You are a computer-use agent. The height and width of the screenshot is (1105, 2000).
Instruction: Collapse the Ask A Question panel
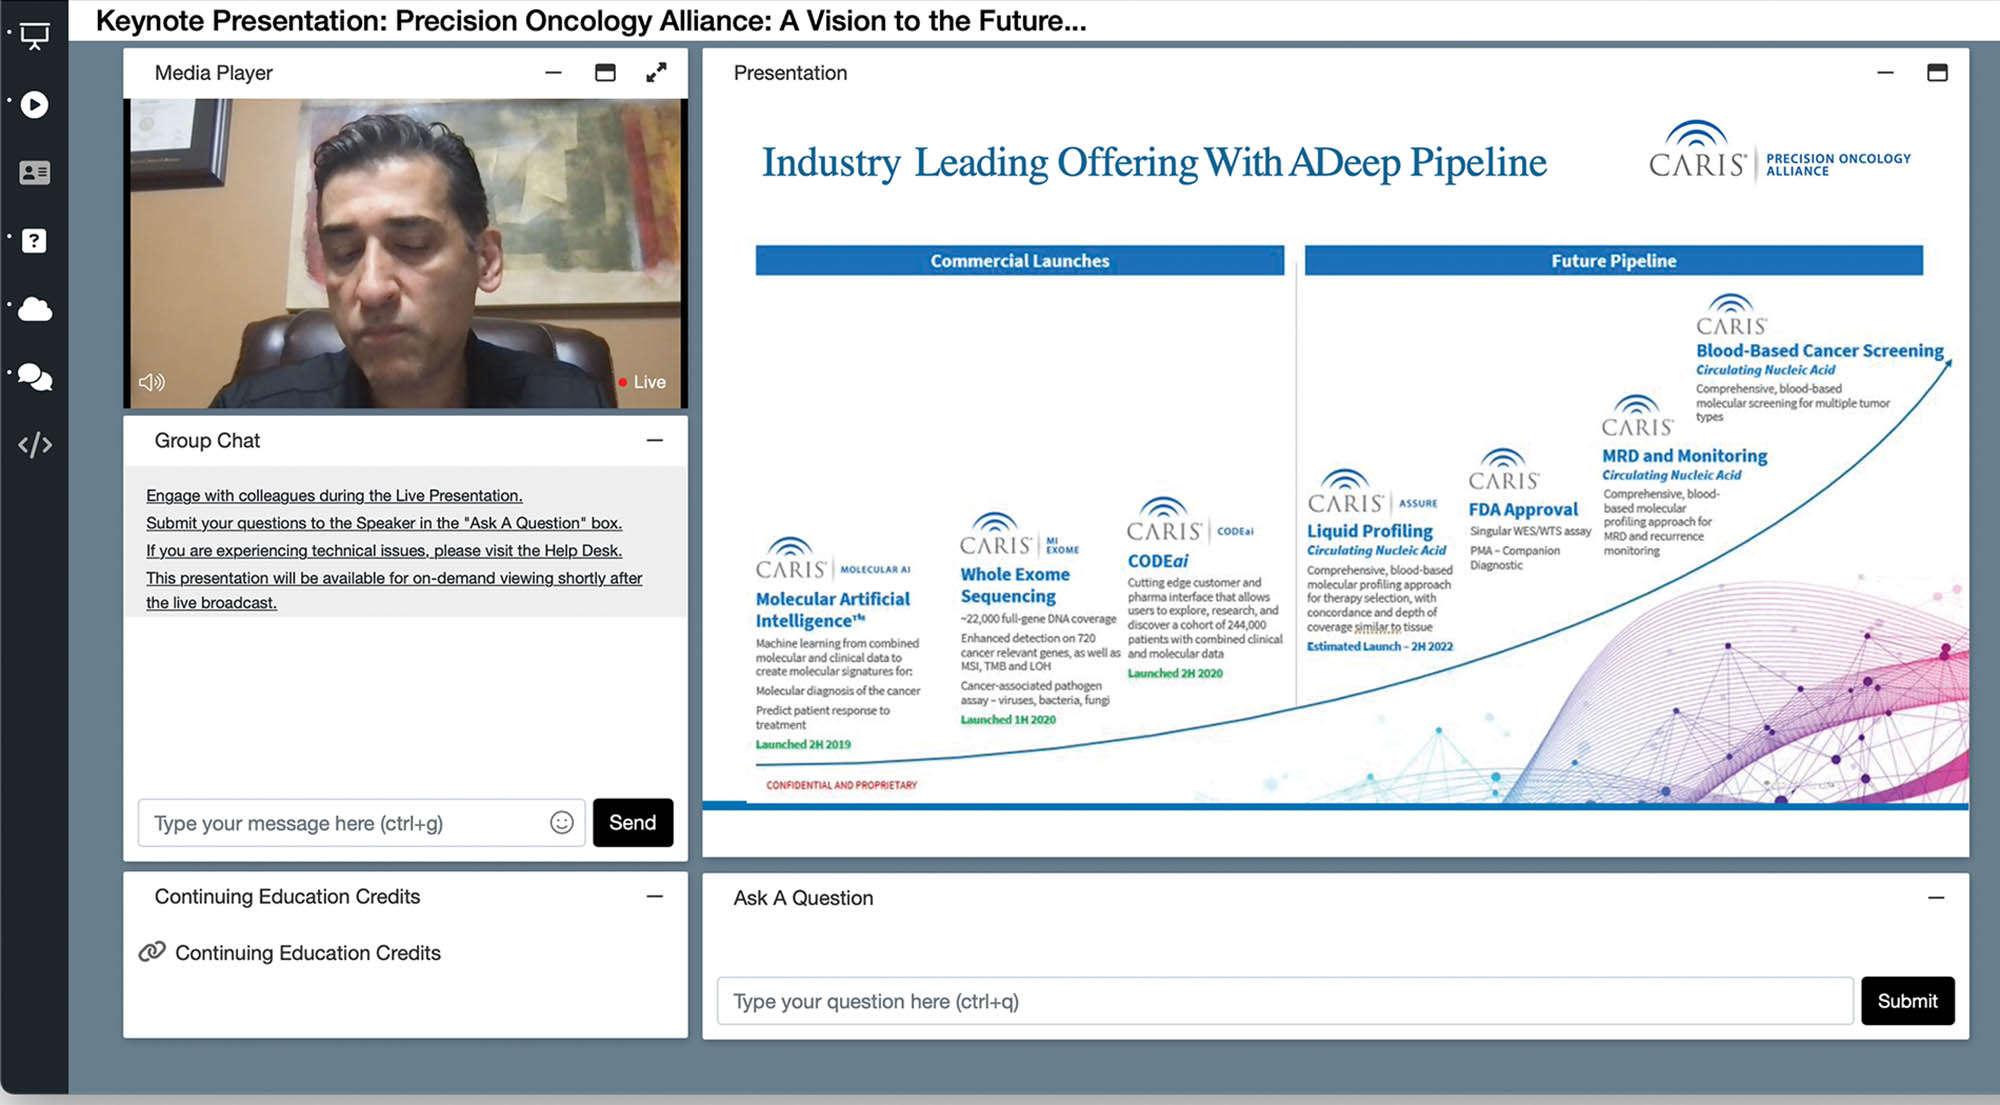[1936, 898]
